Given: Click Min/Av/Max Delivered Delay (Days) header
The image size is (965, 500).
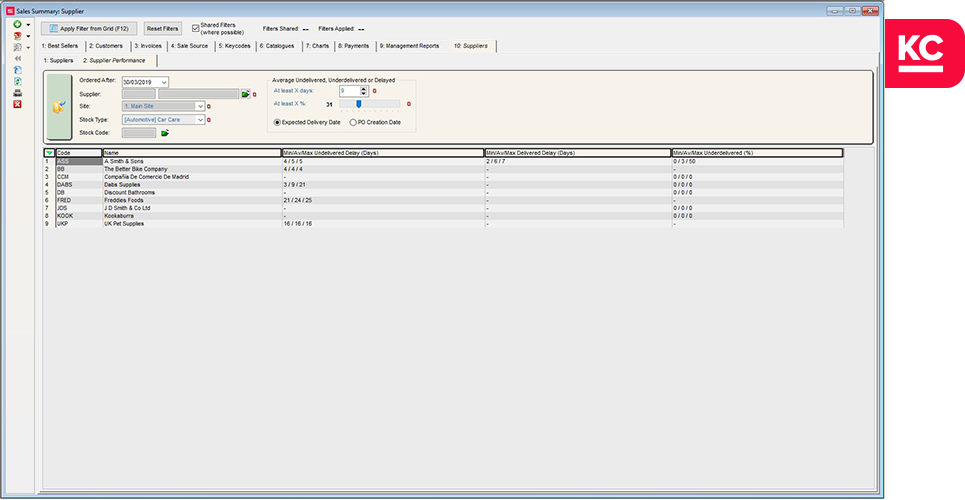Looking at the screenshot, I should click(x=578, y=152).
